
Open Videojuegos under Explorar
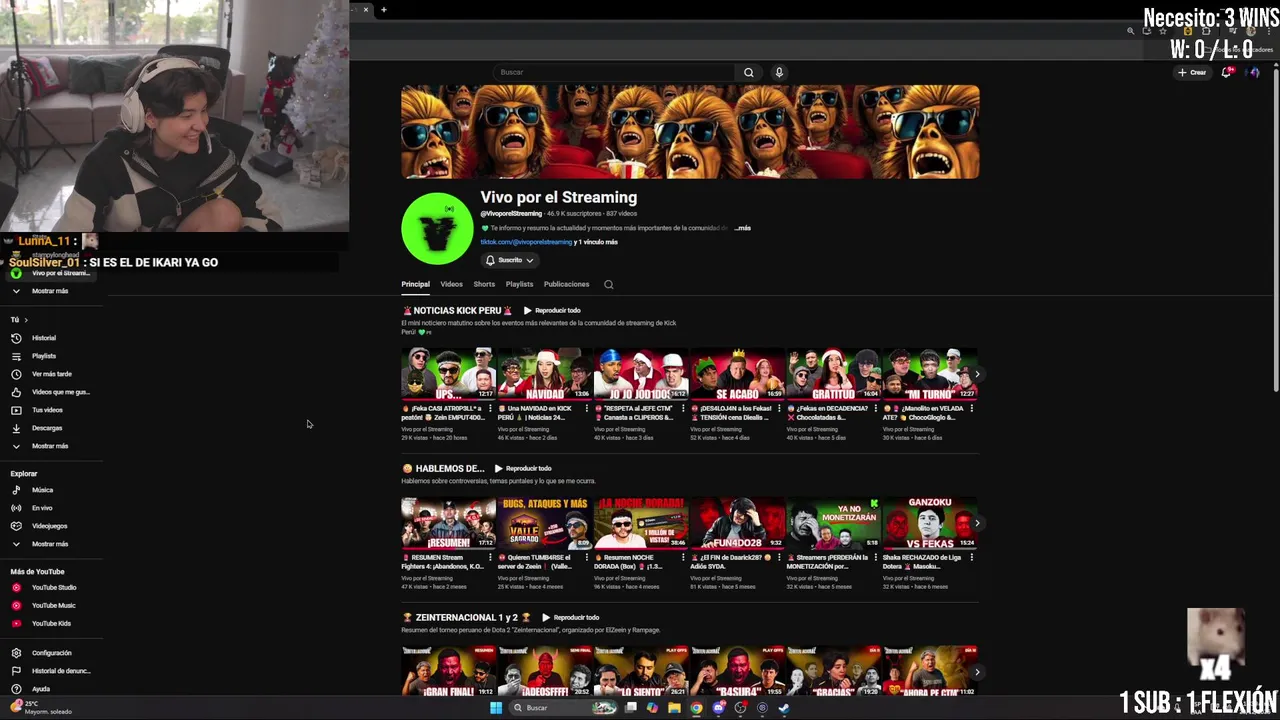[49, 526]
